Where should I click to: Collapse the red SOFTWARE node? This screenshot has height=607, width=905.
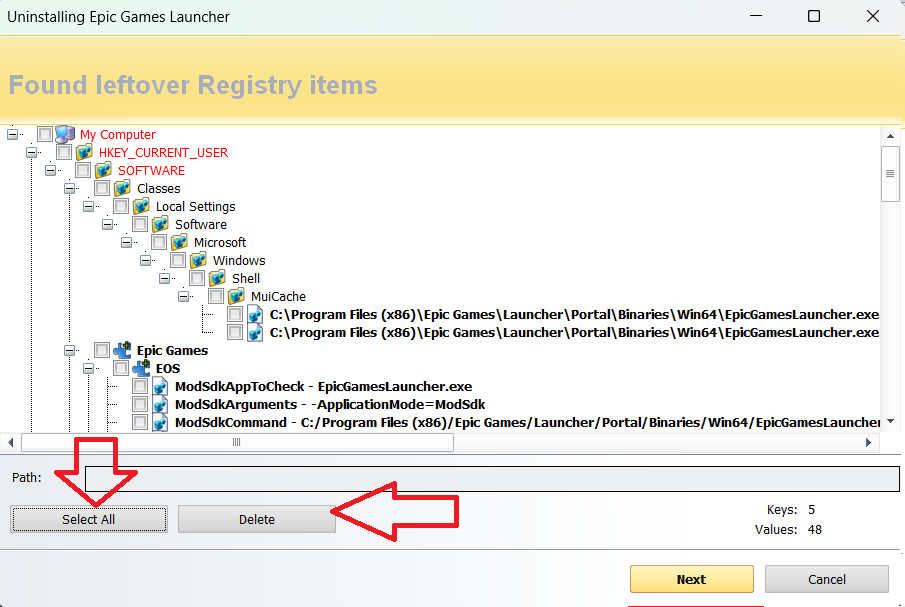pos(50,170)
